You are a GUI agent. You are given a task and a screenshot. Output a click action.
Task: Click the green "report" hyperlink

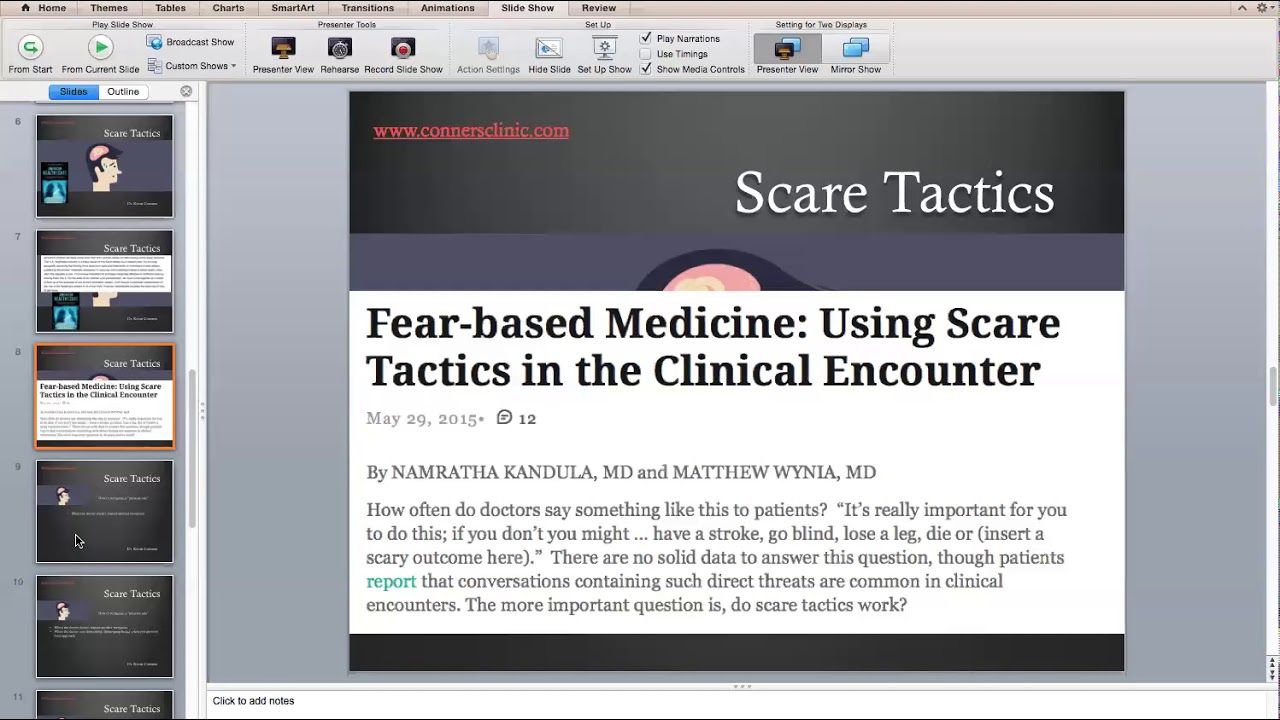tap(391, 581)
